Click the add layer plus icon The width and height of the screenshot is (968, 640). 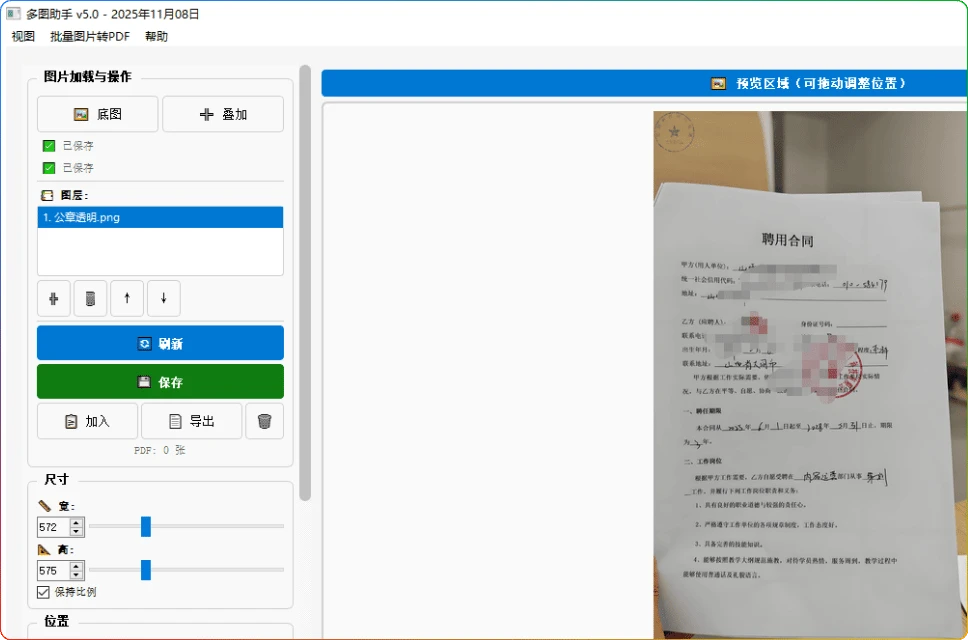pyautogui.click(x=53, y=298)
